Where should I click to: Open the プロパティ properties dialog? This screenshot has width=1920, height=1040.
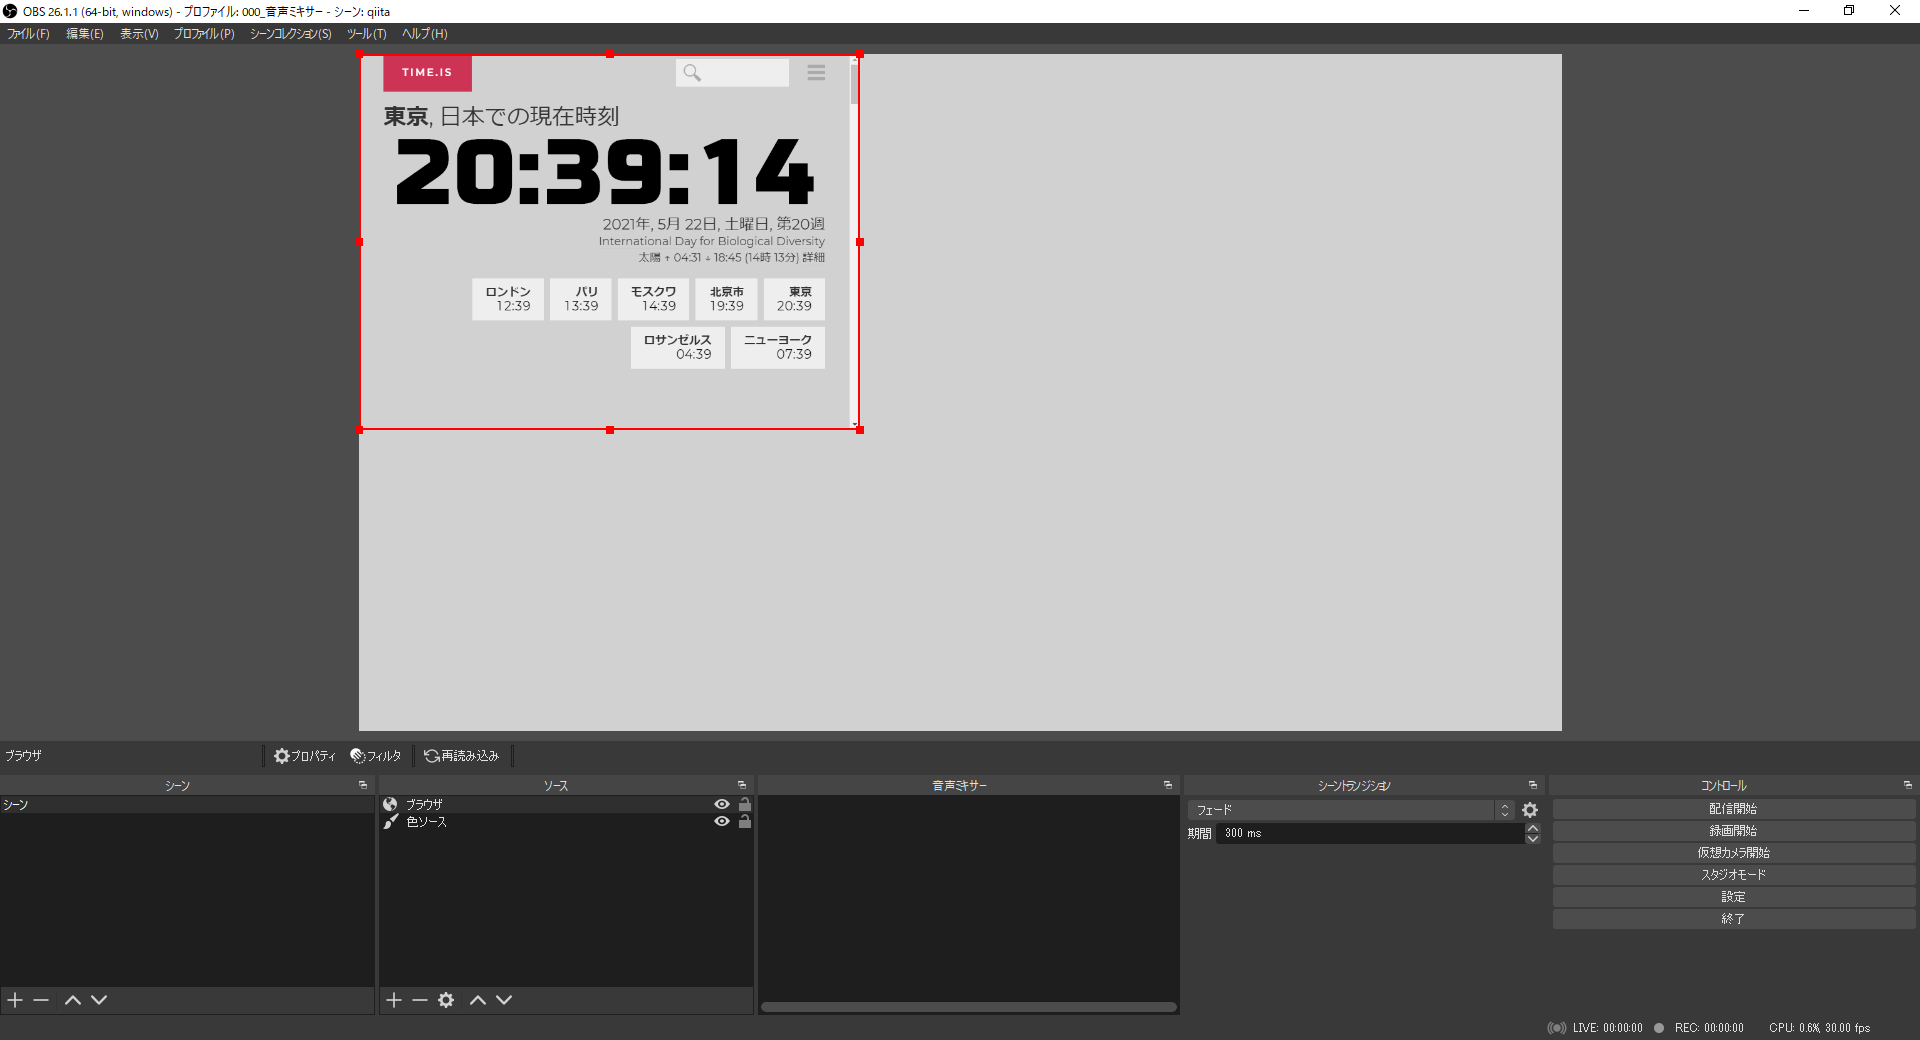pyautogui.click(x=305, y=755)
